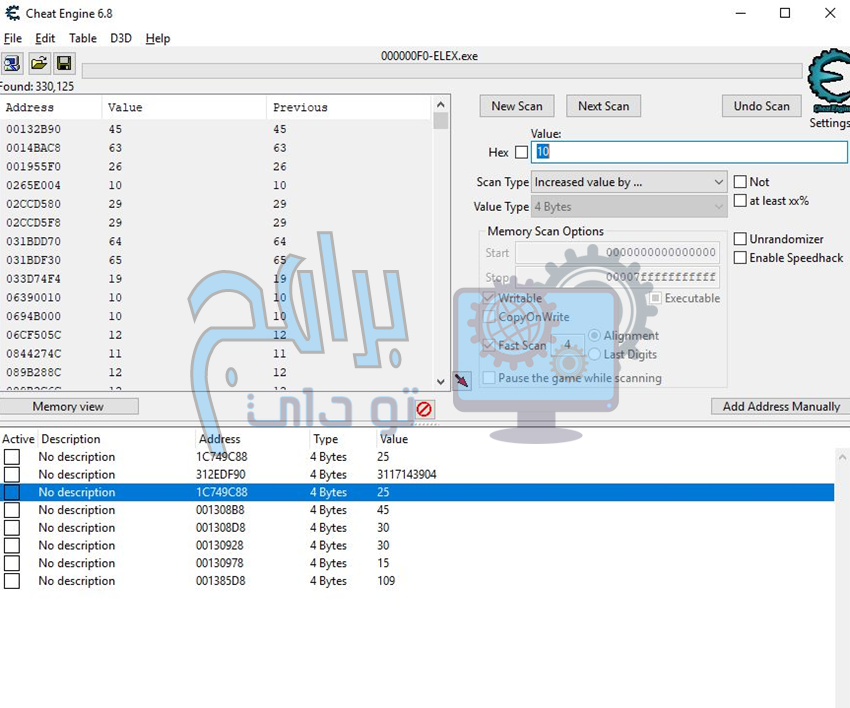Image resolution: width=850 pixels, height=708 pixels.
Task: Click the open process computer icon
Action: [x=12, y=64]
